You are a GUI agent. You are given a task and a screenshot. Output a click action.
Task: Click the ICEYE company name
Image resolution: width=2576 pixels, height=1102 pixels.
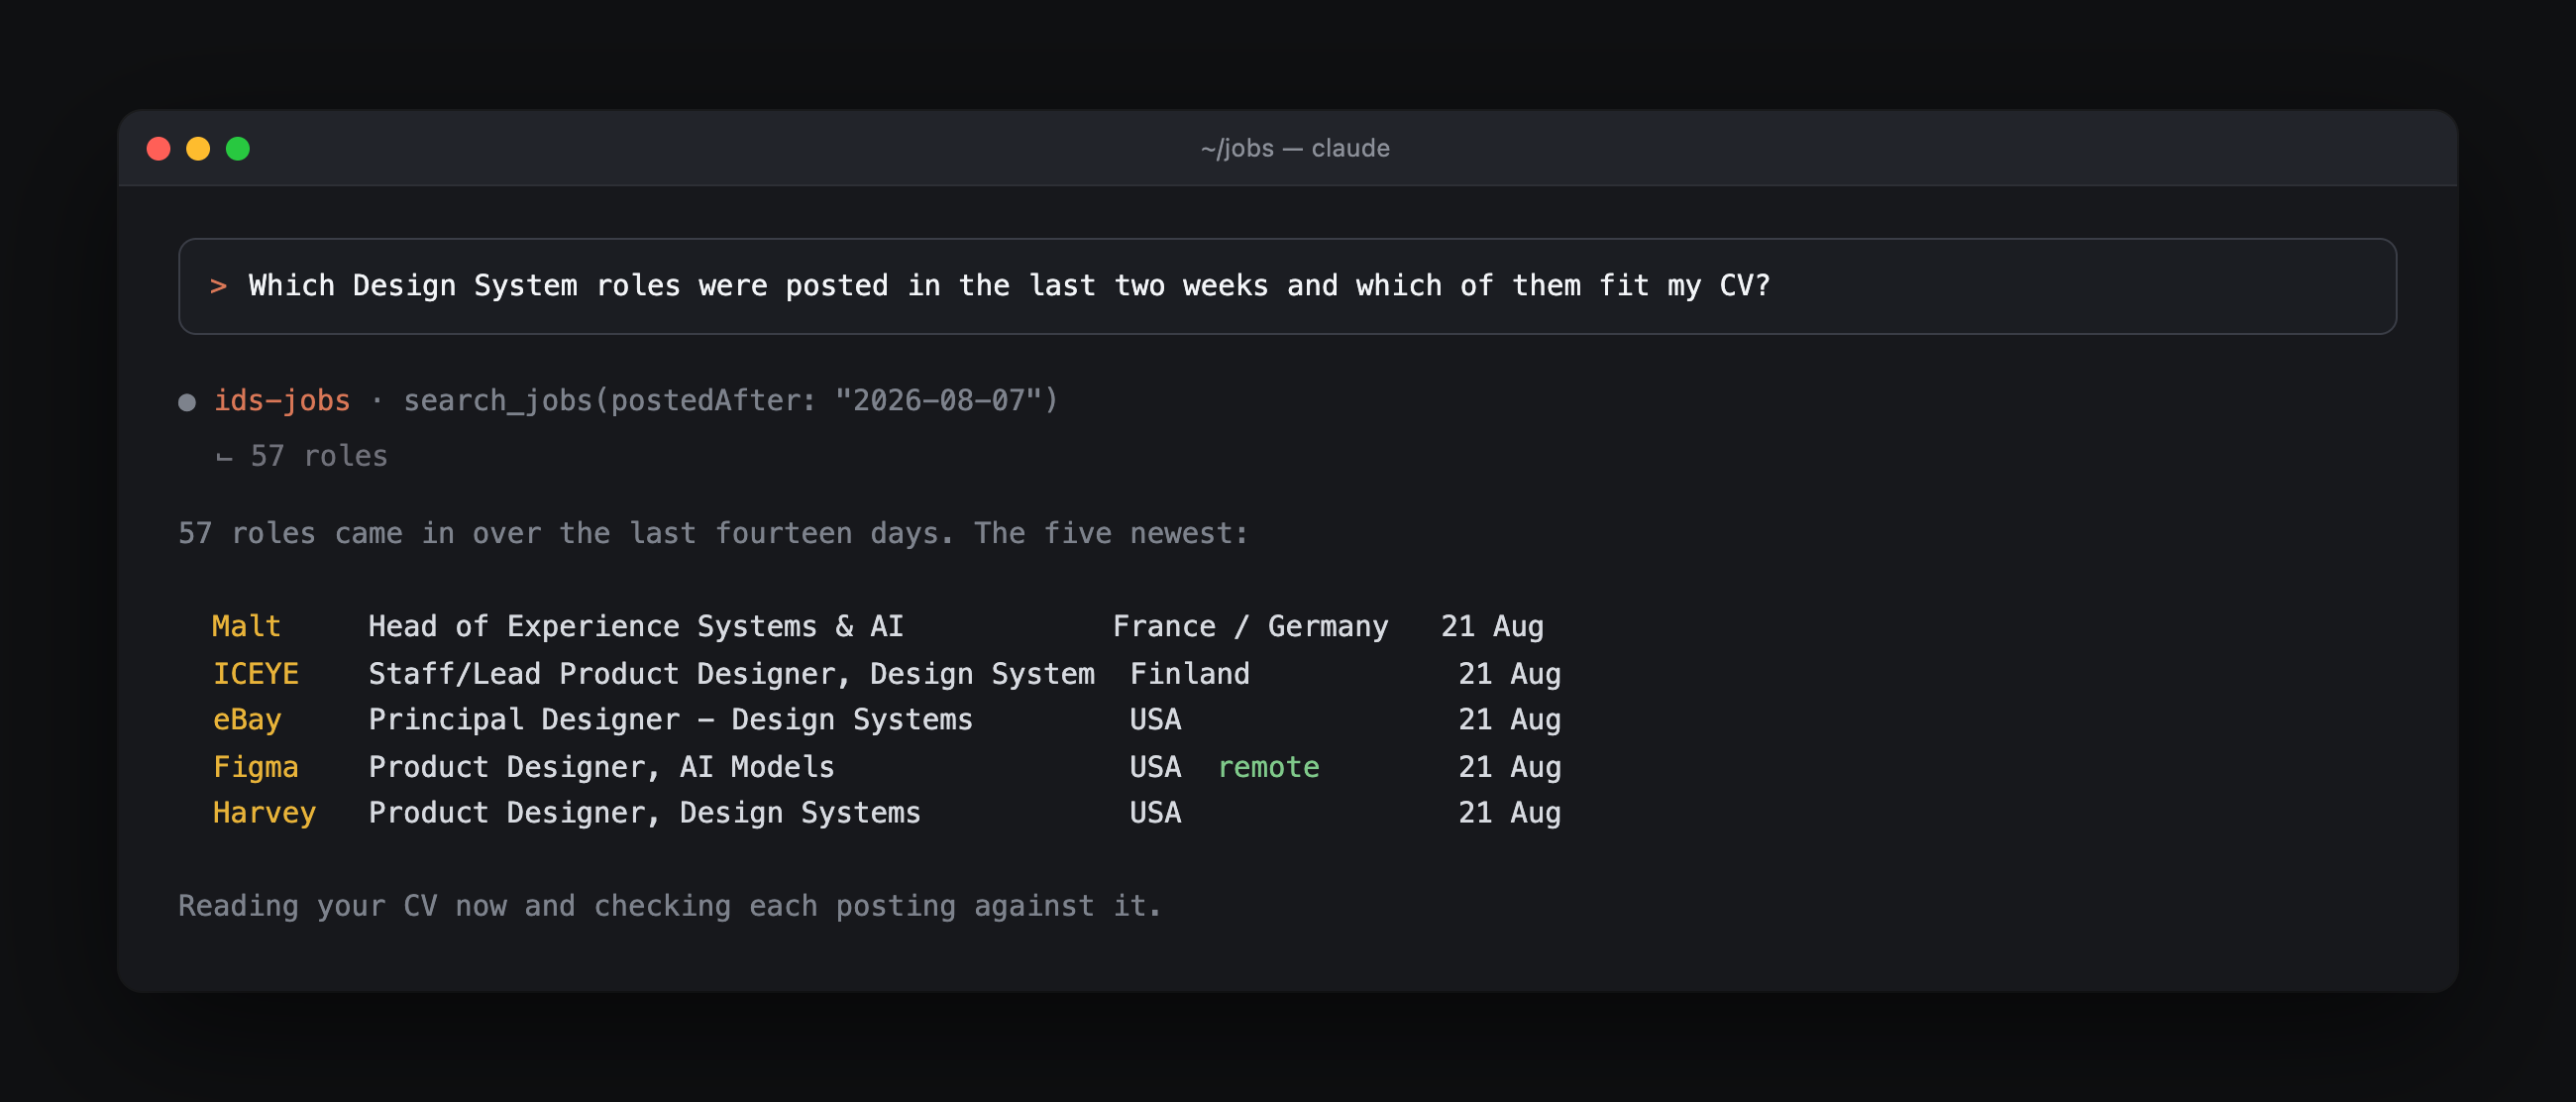tap(255, 673)
